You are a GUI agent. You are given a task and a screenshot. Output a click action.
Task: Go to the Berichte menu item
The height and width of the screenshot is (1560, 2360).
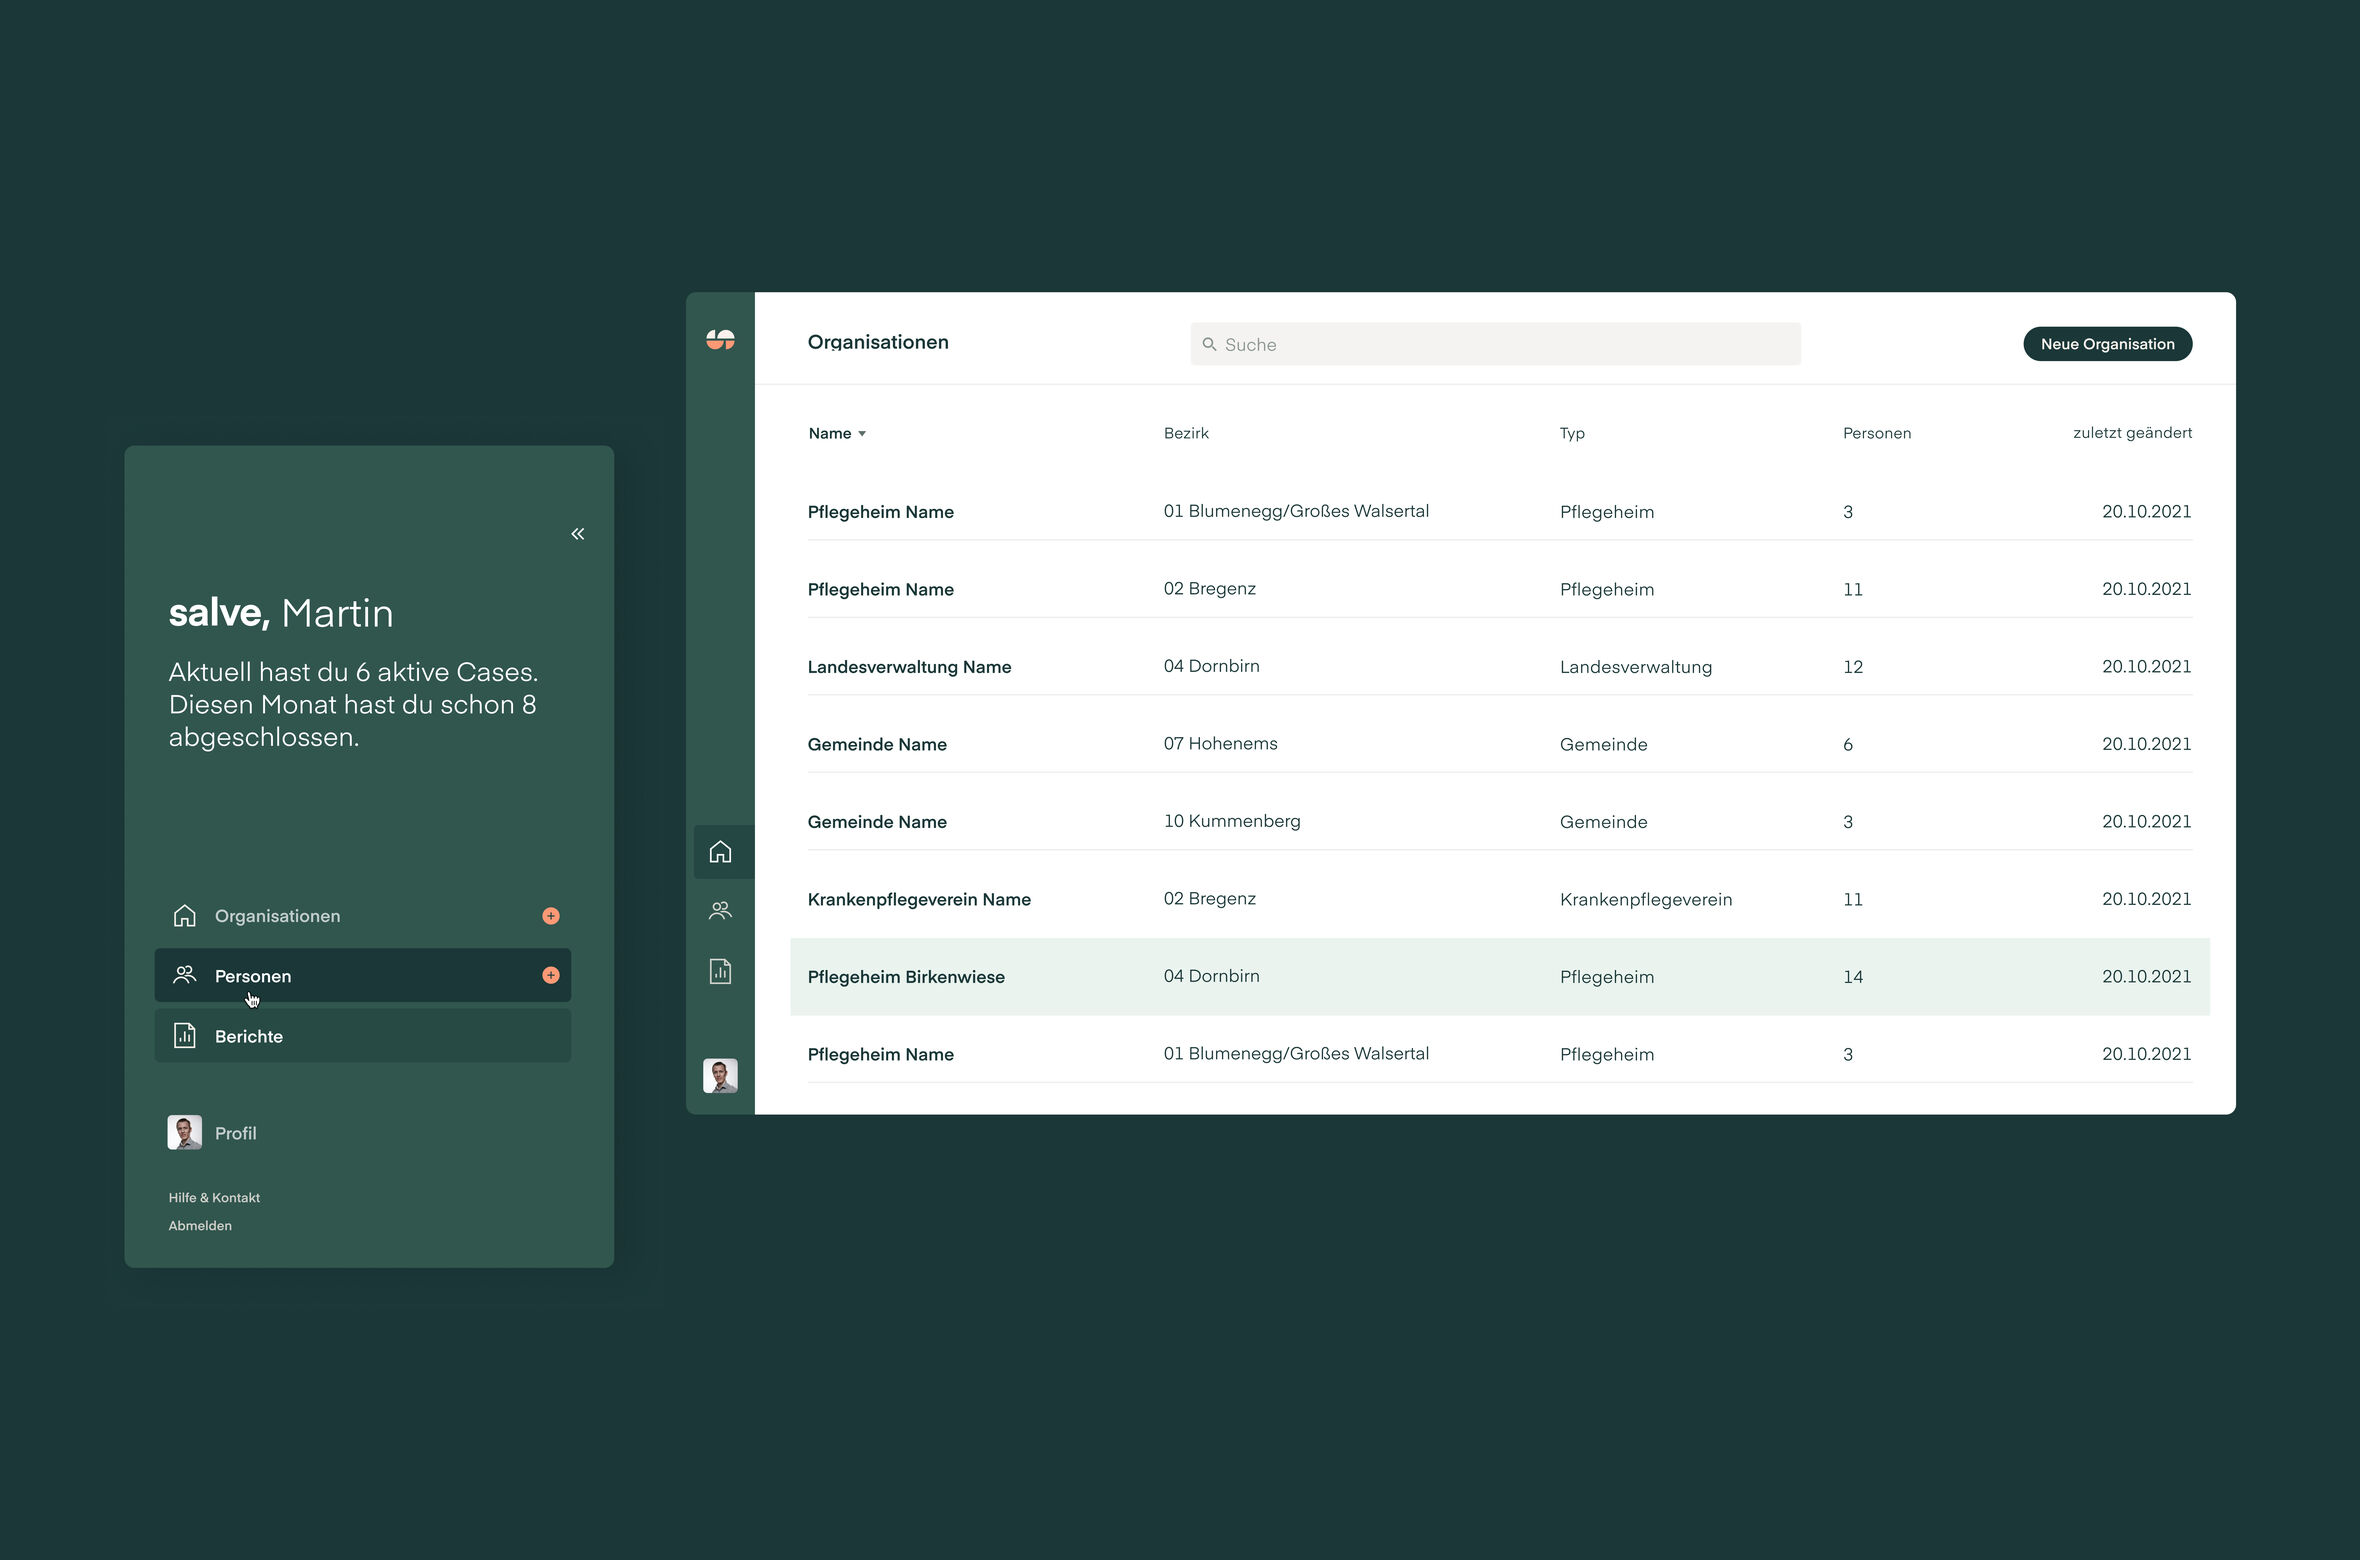pyautogui.click(x=249, y=1037)
